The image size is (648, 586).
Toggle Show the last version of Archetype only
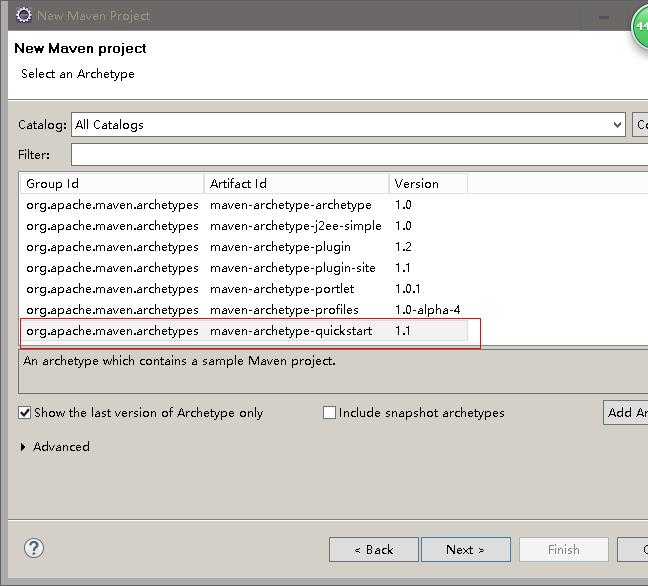(x=24, y=412)
